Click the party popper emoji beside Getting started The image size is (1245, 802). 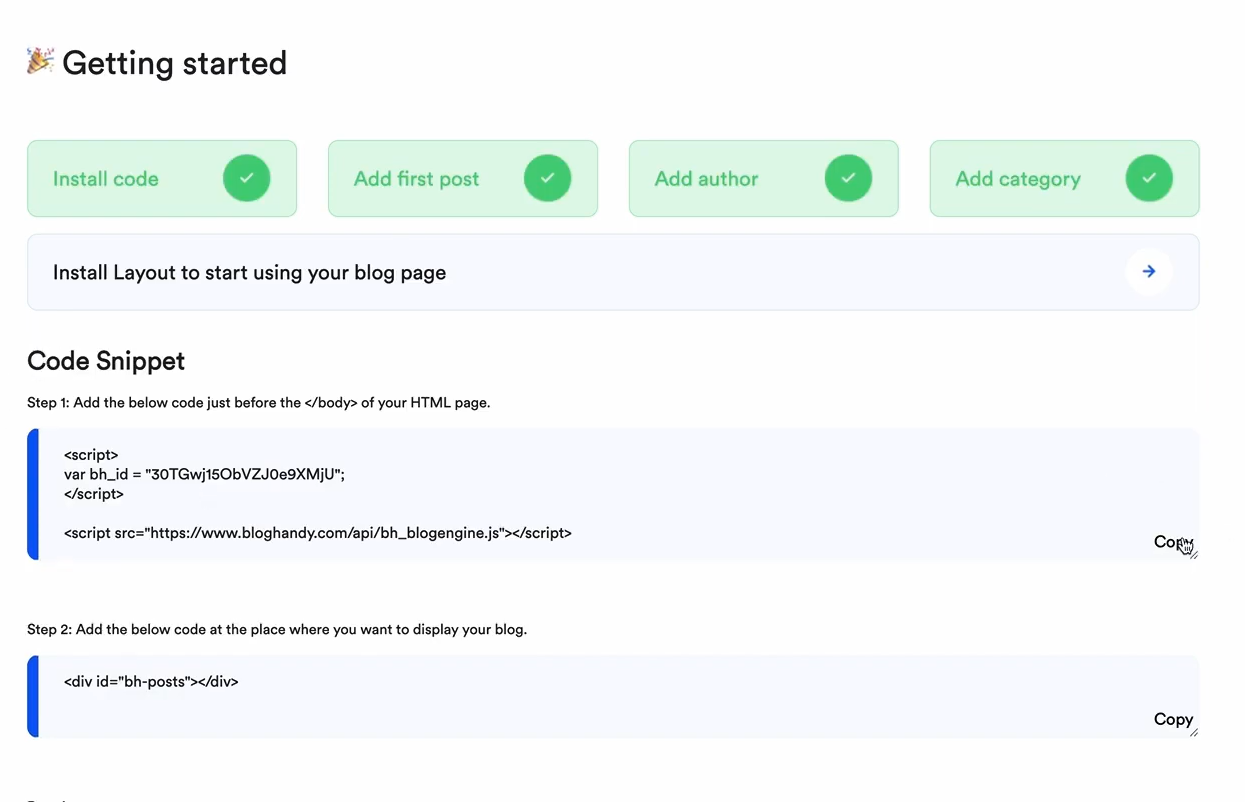click(40, 61)
